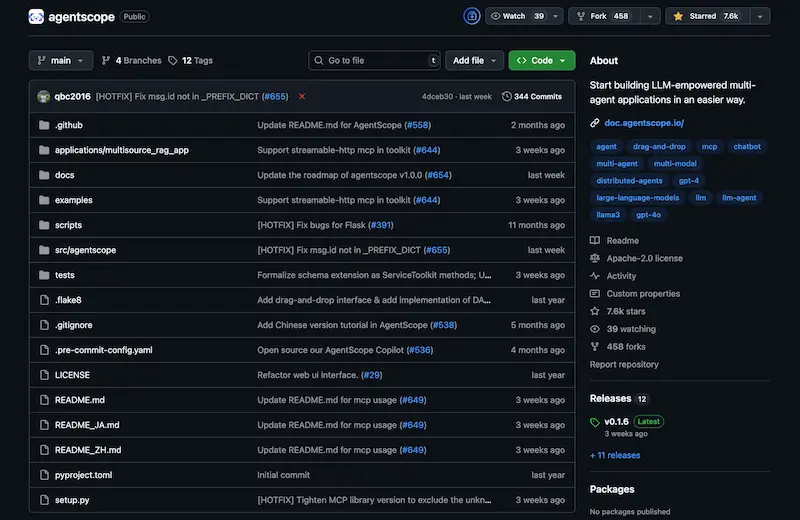Click the README.md file icon
The width and height of the screenshot is (800, 520).
(x=44, y=400)
